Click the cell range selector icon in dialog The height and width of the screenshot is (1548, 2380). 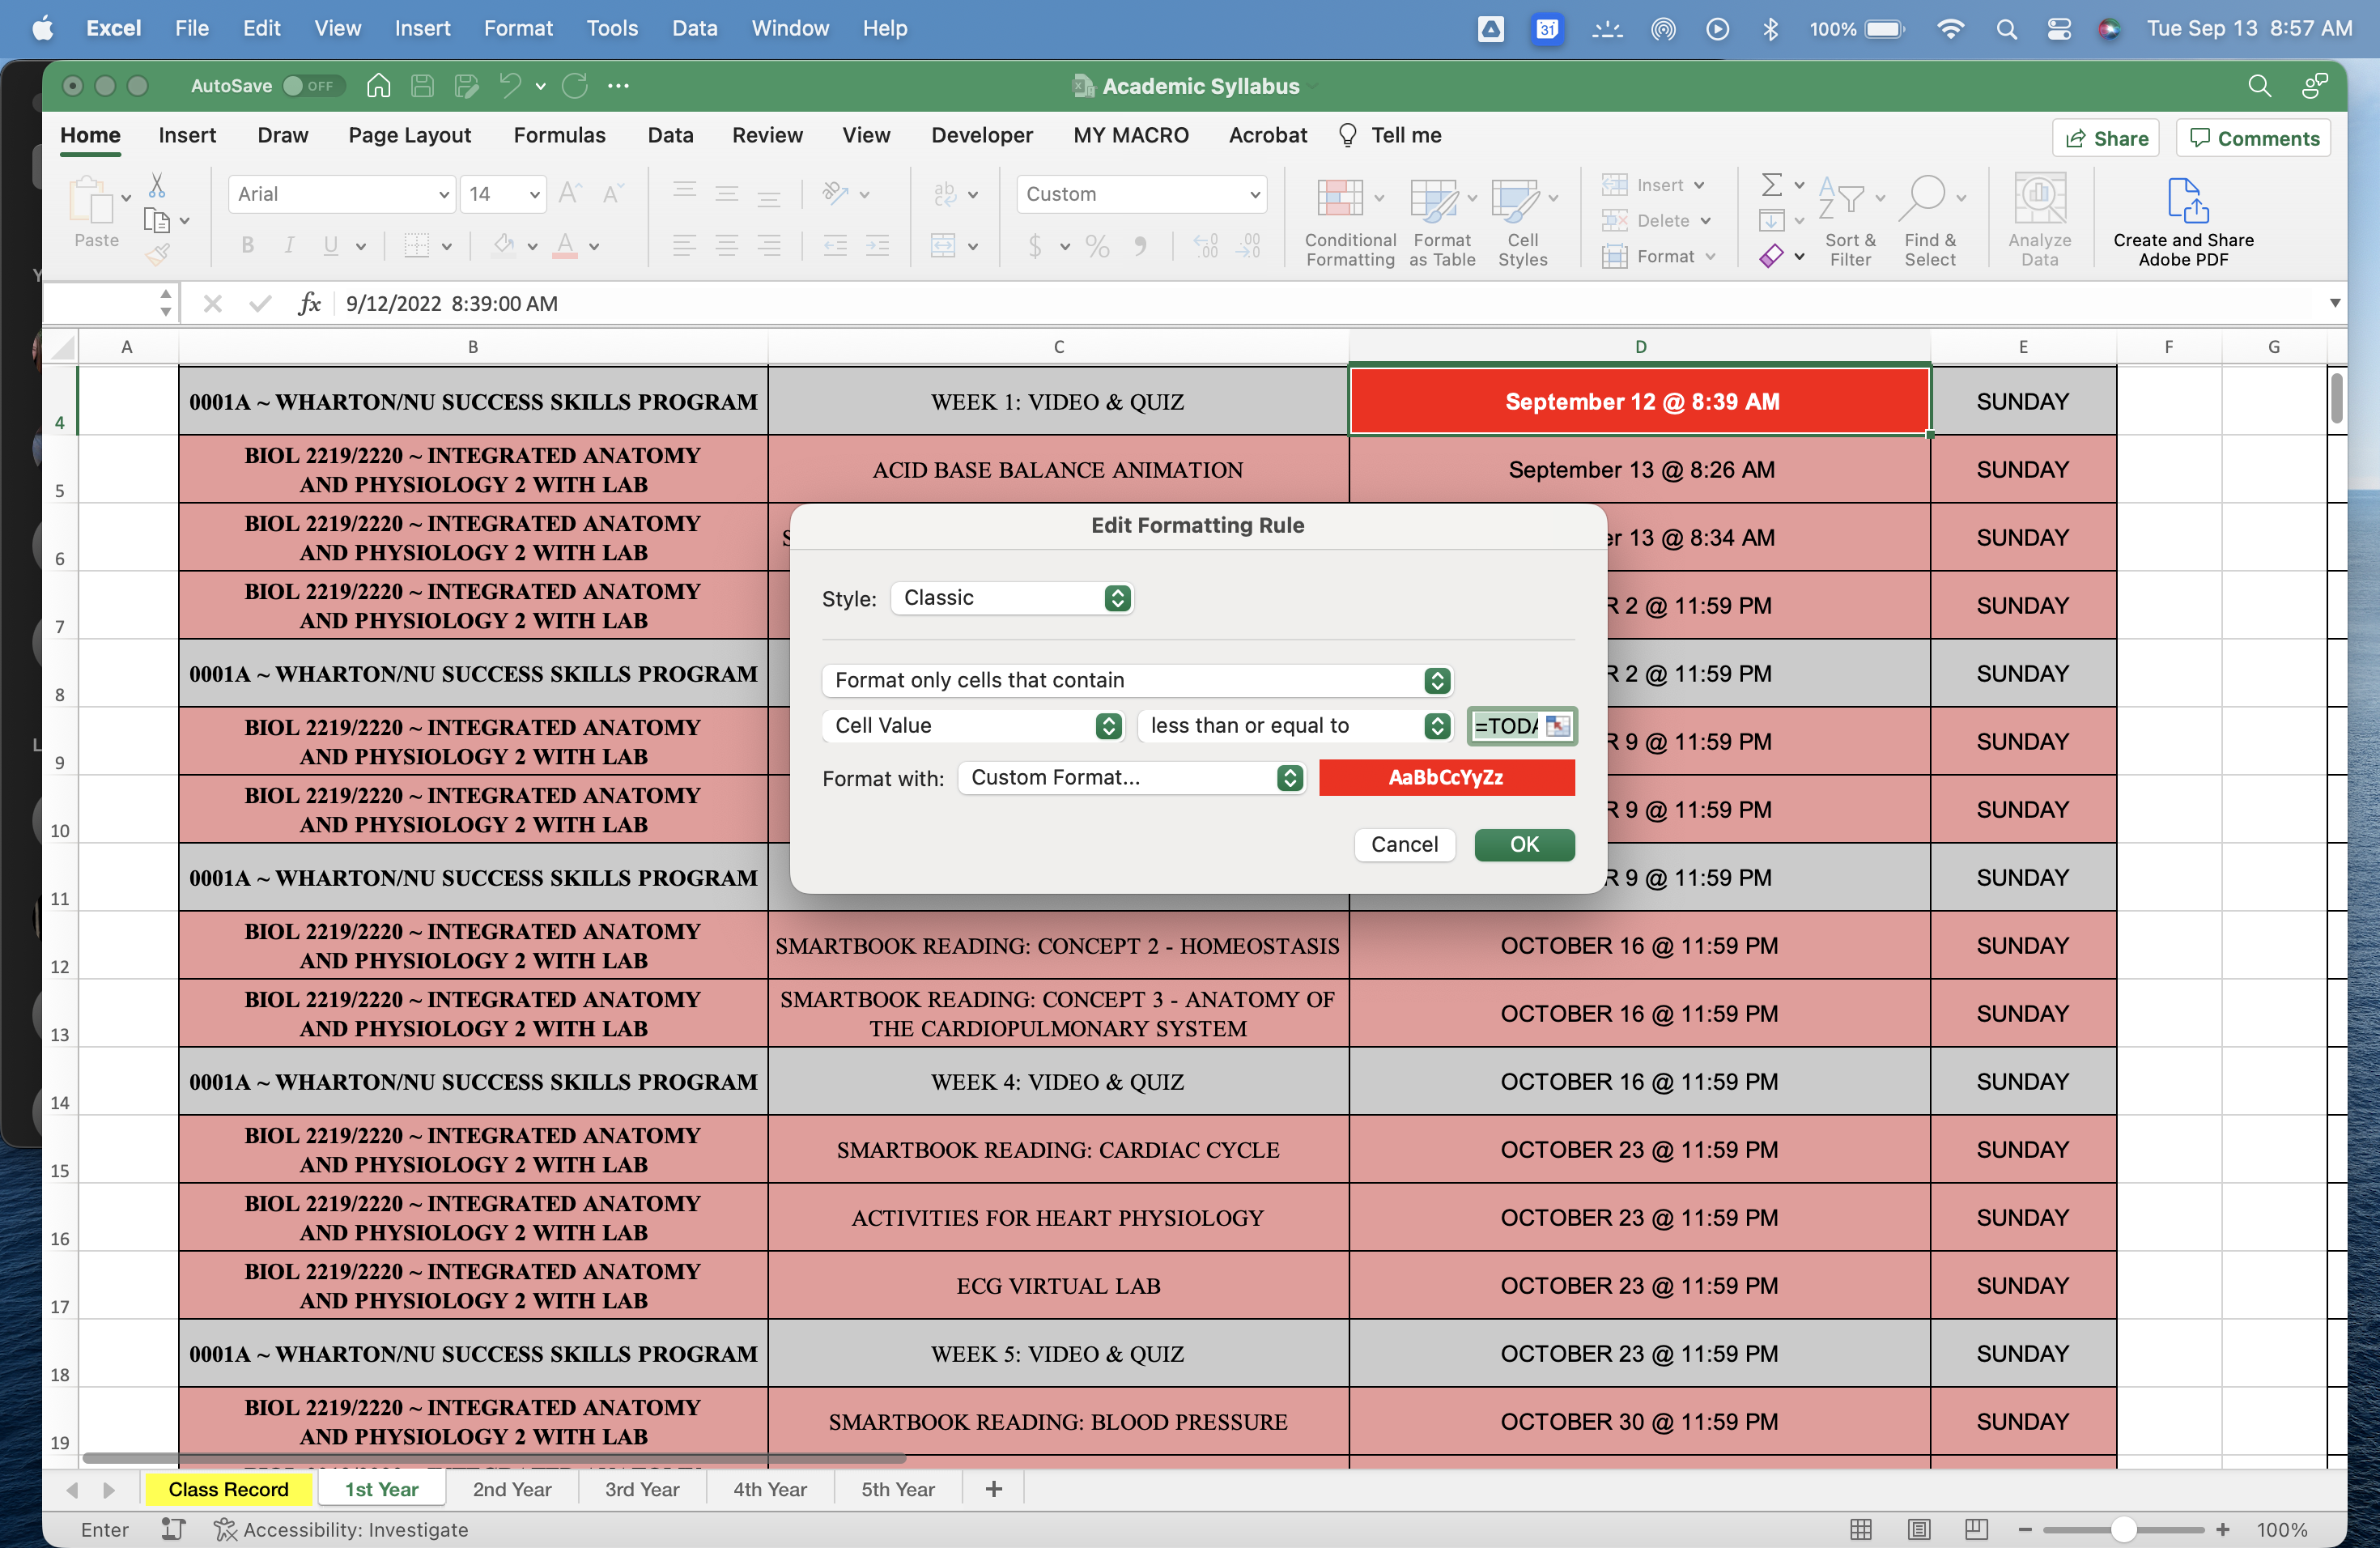[1557, 726]
